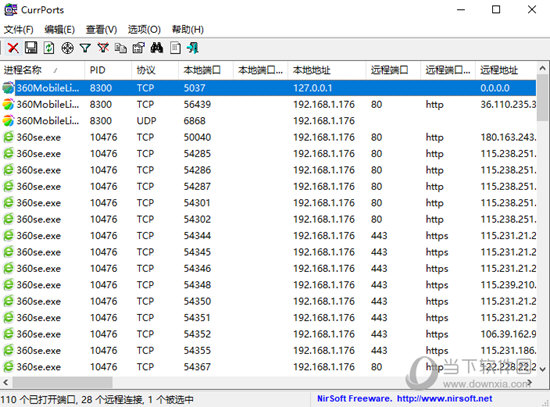Click the 127.0.0.1 local address cell
550x407 pixels.
(313, 88)
